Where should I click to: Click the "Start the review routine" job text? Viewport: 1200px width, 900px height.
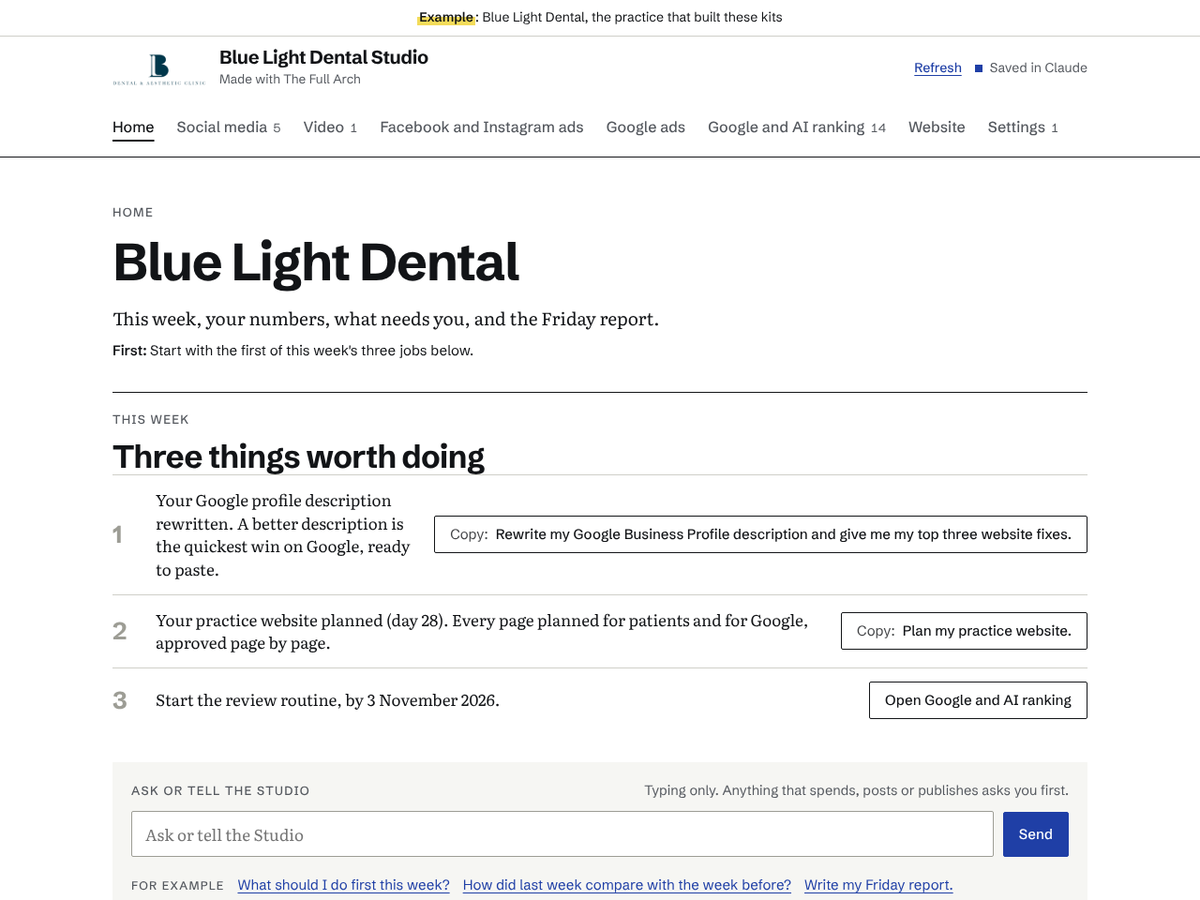point(328,700)
